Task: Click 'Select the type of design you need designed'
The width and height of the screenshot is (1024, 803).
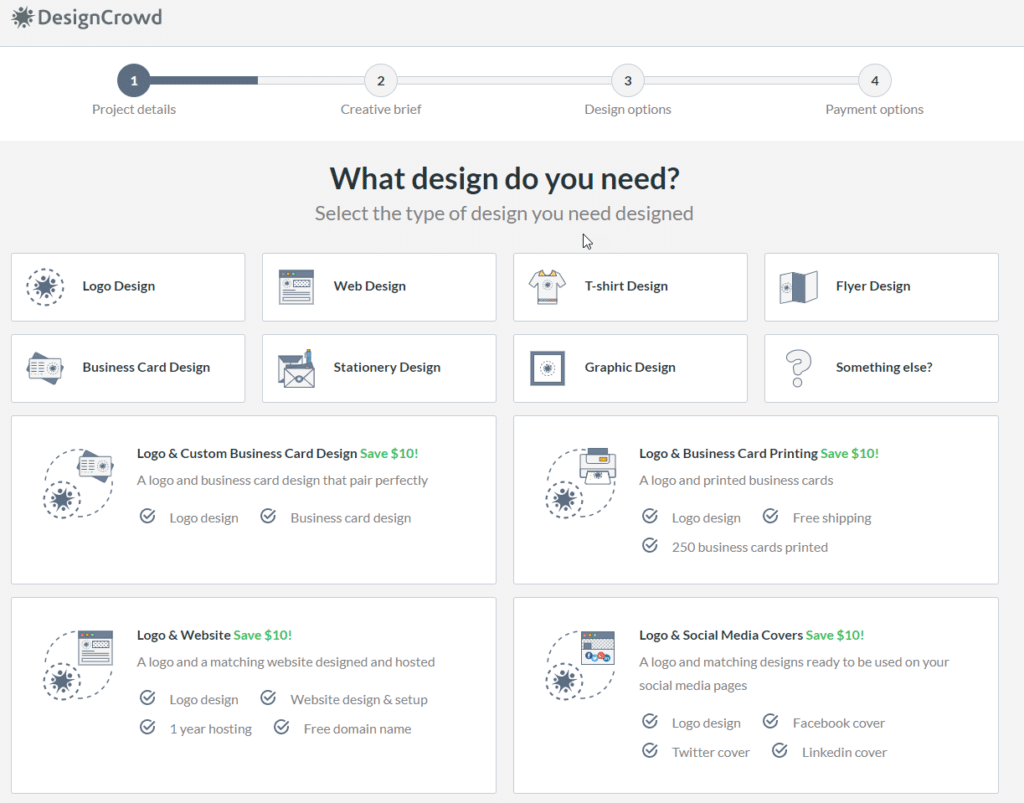Action: coord(504,213)
